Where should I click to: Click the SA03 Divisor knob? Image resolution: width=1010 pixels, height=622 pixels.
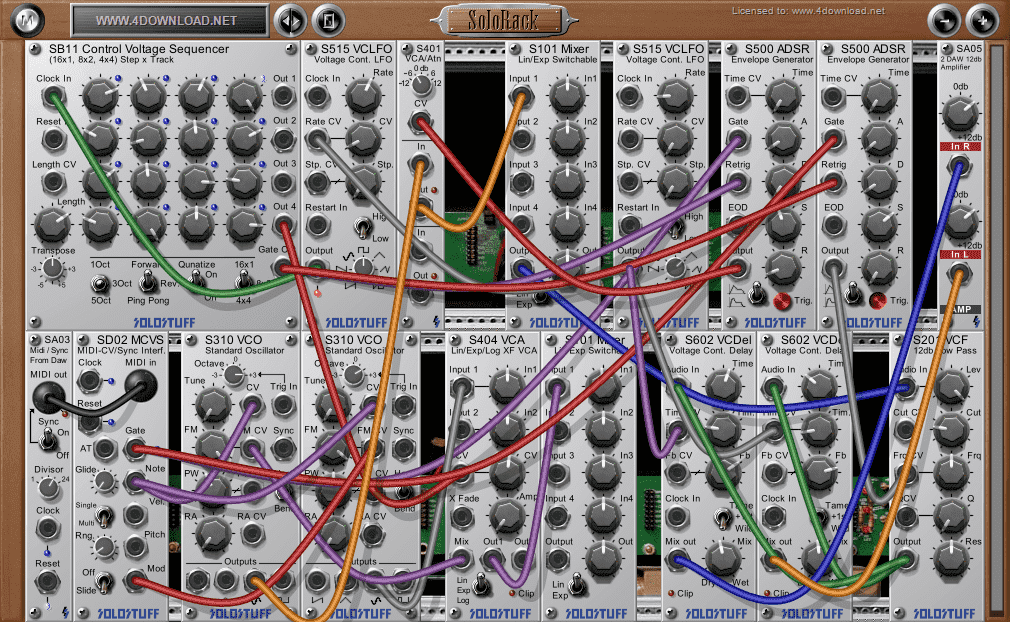[x=48, y=487]
